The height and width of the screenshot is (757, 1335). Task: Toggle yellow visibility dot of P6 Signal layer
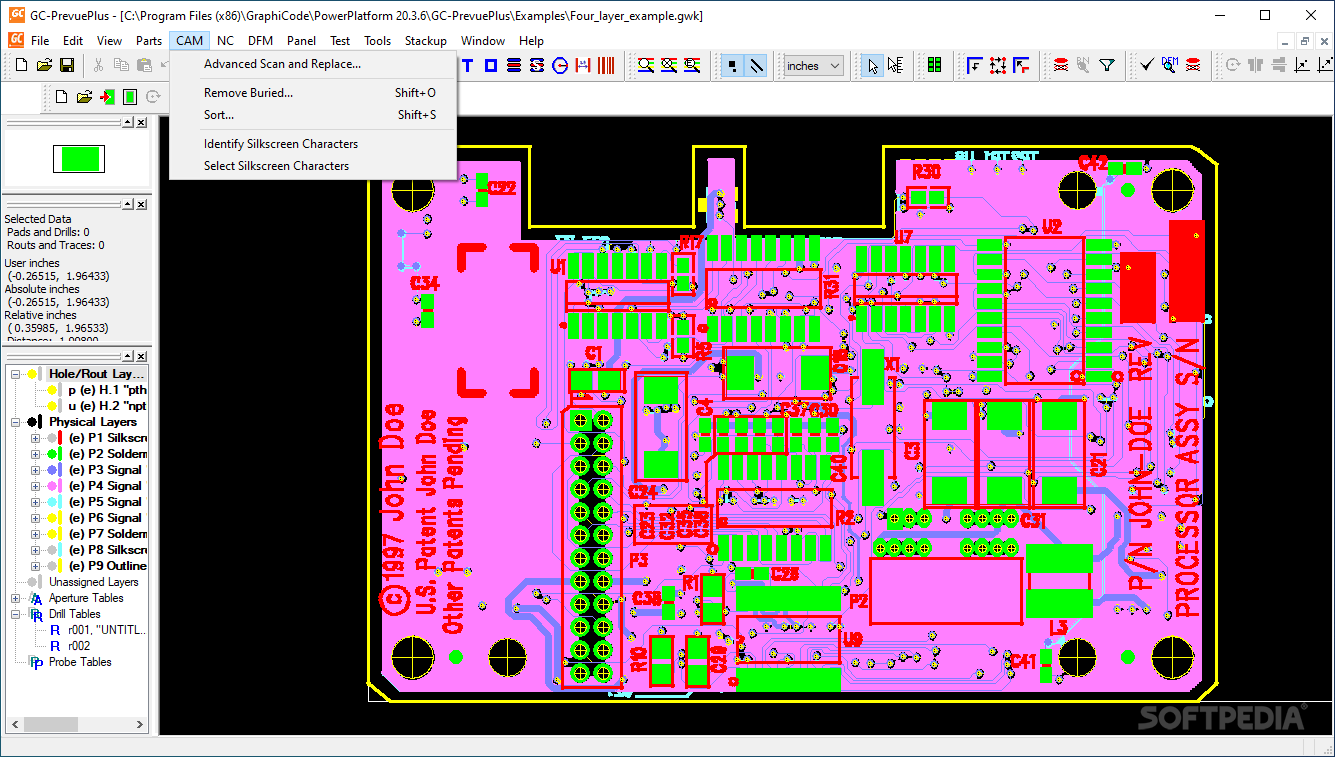52,518
